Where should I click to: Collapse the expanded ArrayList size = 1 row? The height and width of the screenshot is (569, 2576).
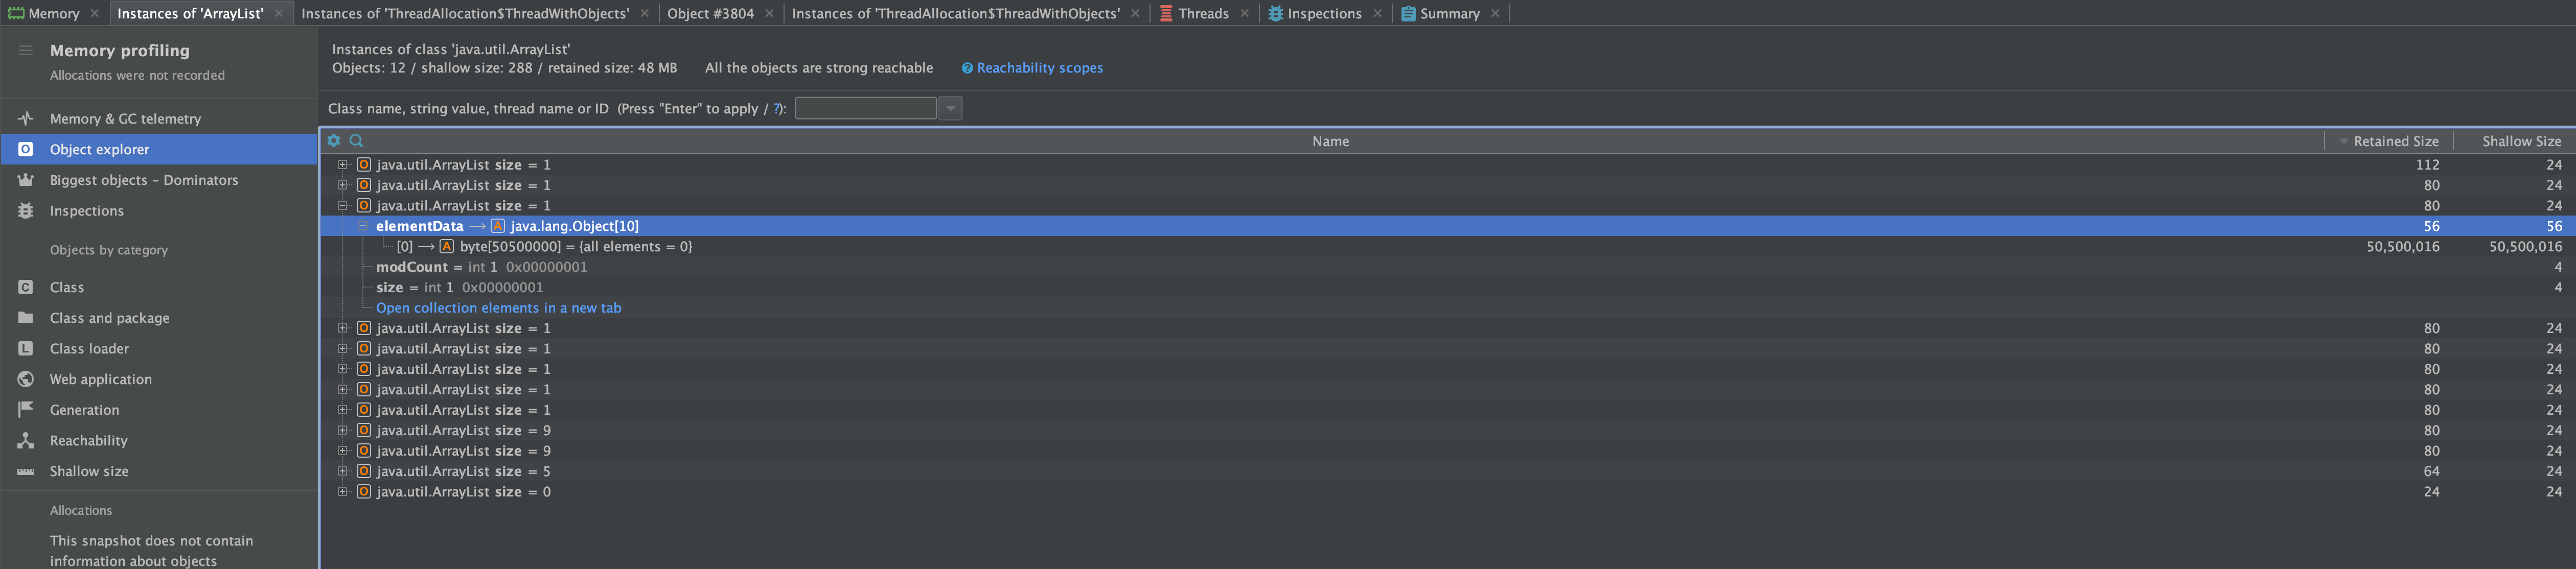tap(342, 205)
